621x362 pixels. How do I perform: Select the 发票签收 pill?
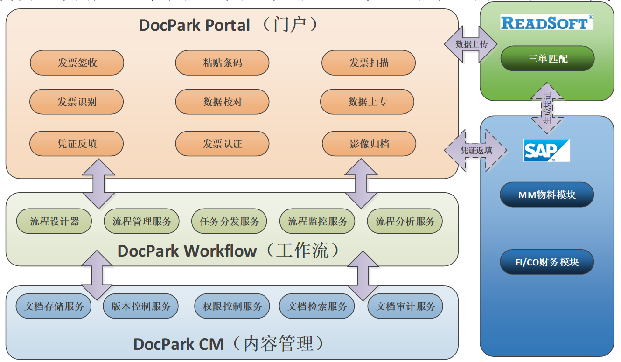77,63
